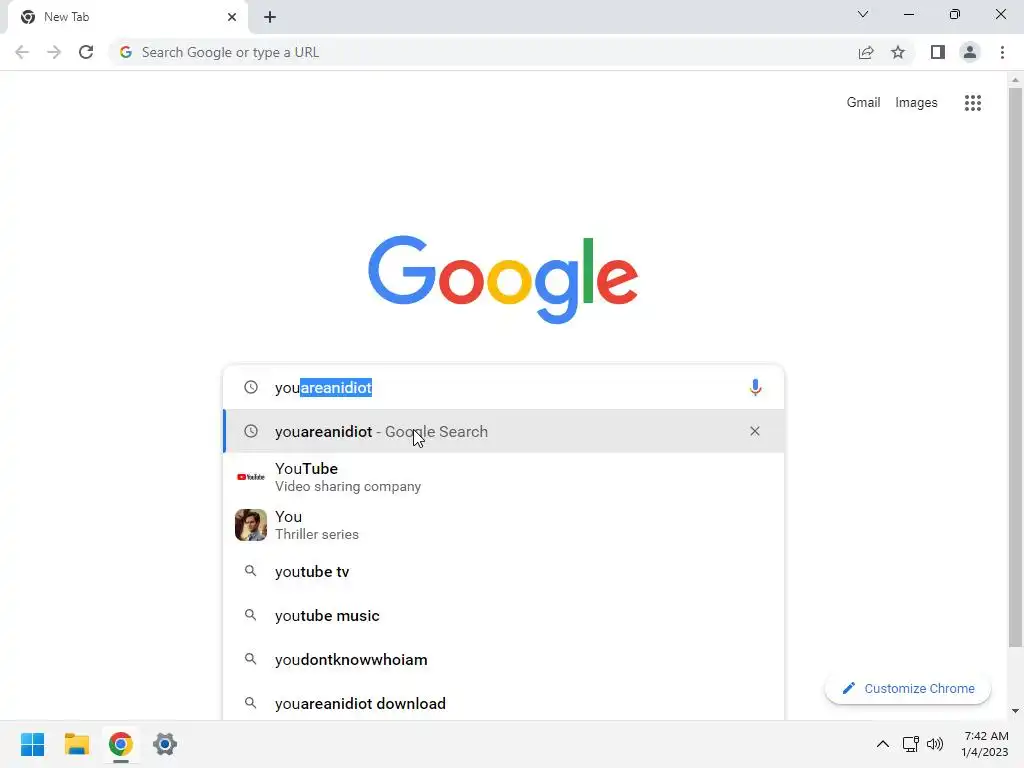Reload the page with the refresh icon

point(86,52)
